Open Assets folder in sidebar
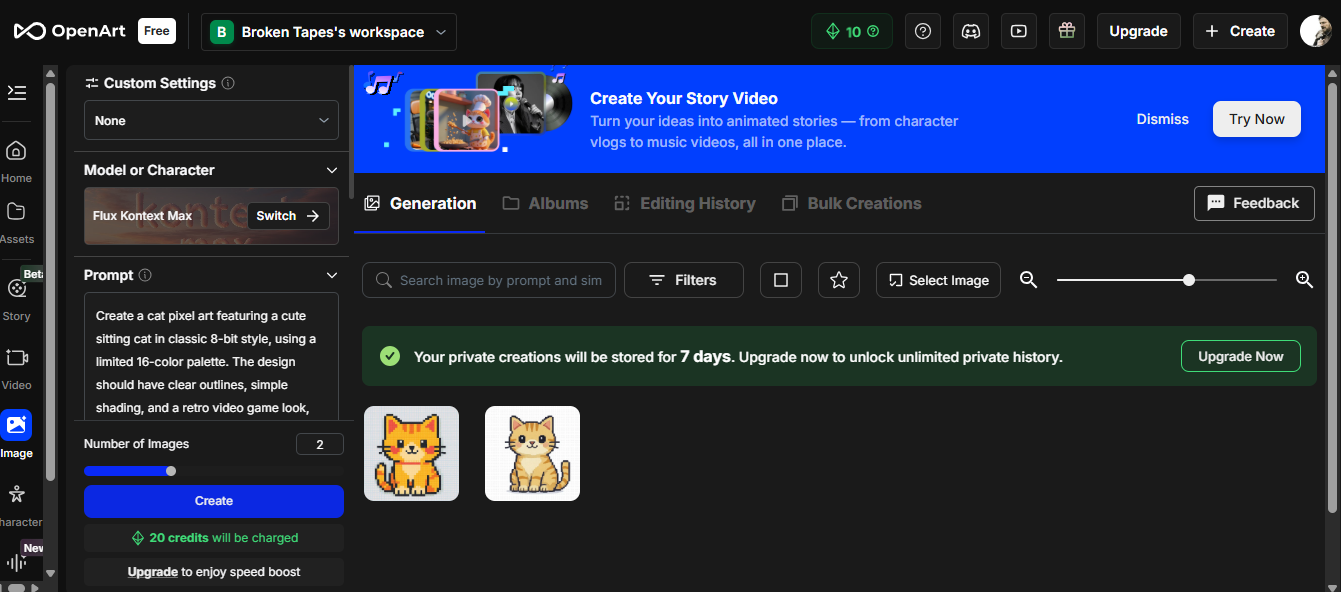This screenshot has height=592, width=1341. pos(16,223)
